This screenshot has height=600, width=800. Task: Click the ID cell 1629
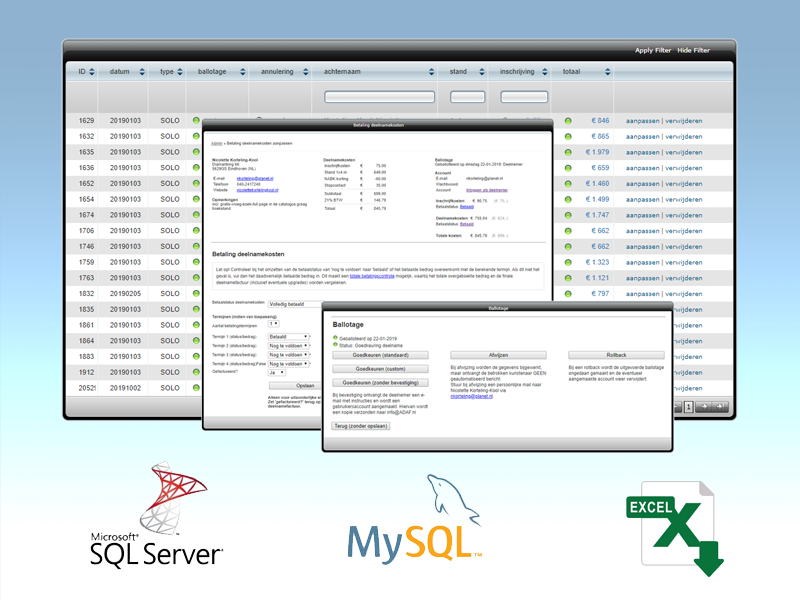pyautogui.click(x=86, y=121)
